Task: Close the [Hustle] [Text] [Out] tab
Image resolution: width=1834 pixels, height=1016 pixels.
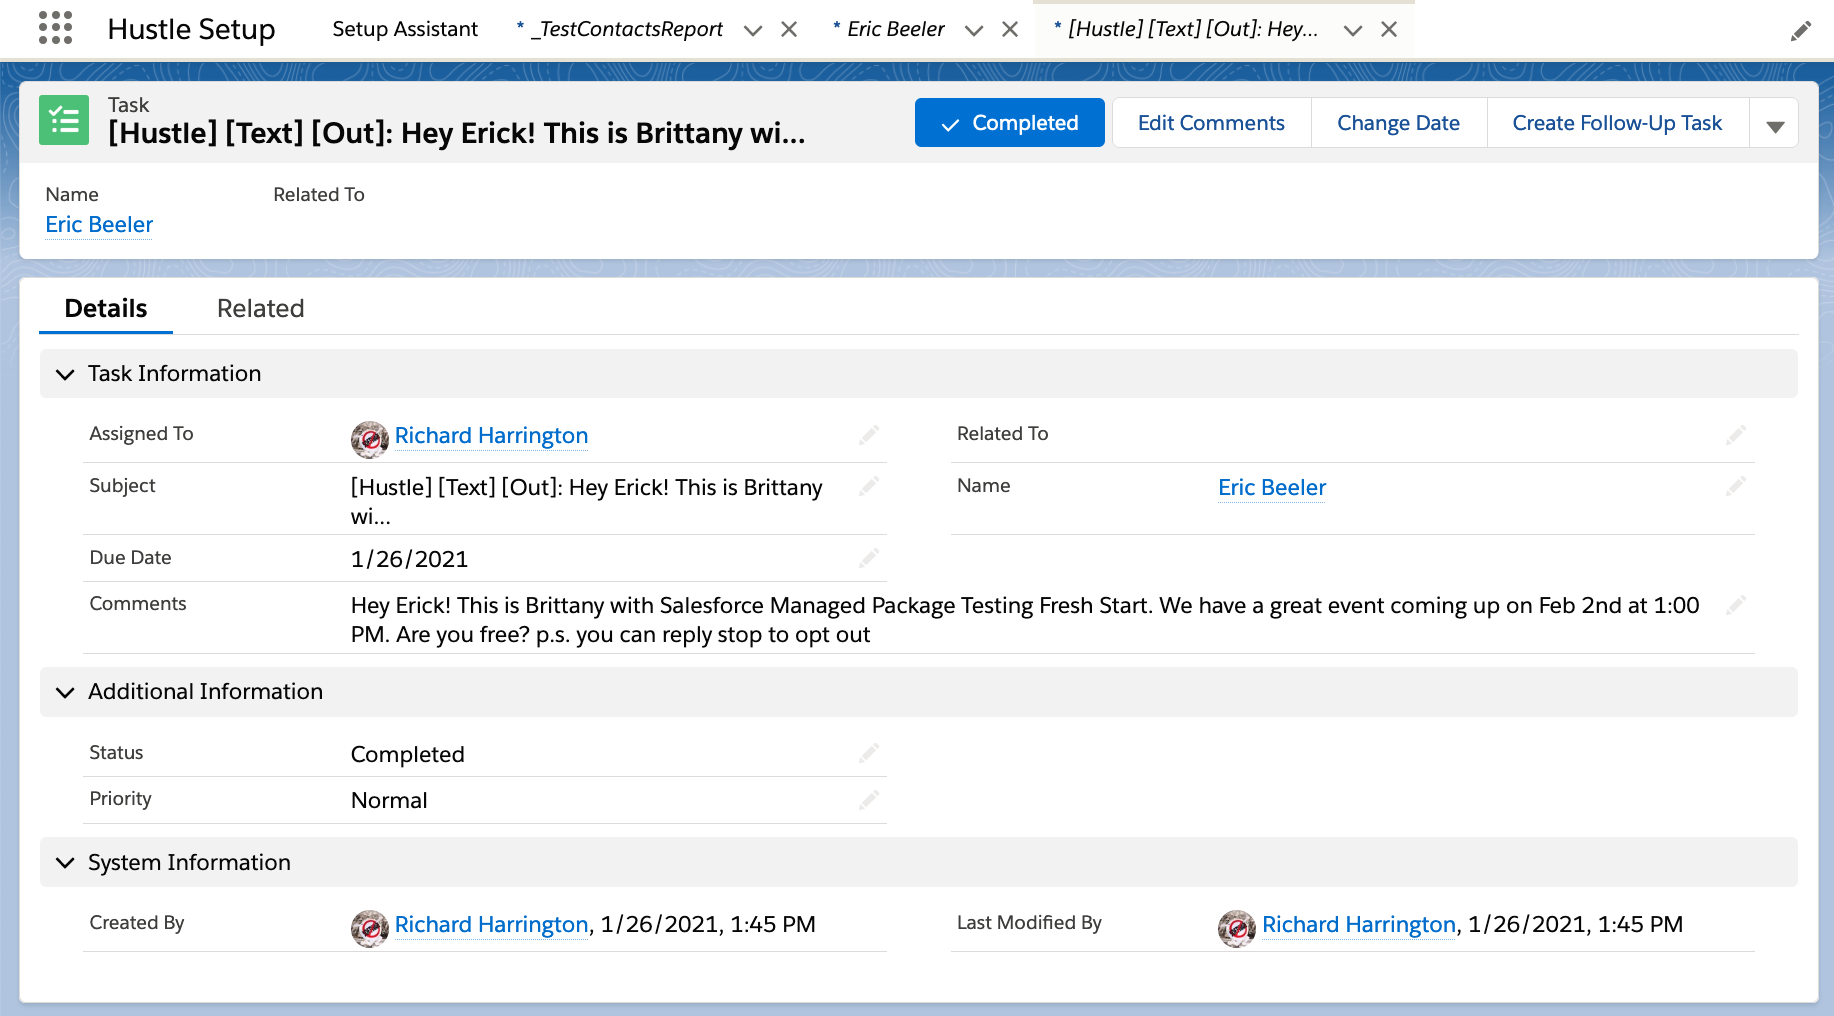Action: [x=1389, y=29]
